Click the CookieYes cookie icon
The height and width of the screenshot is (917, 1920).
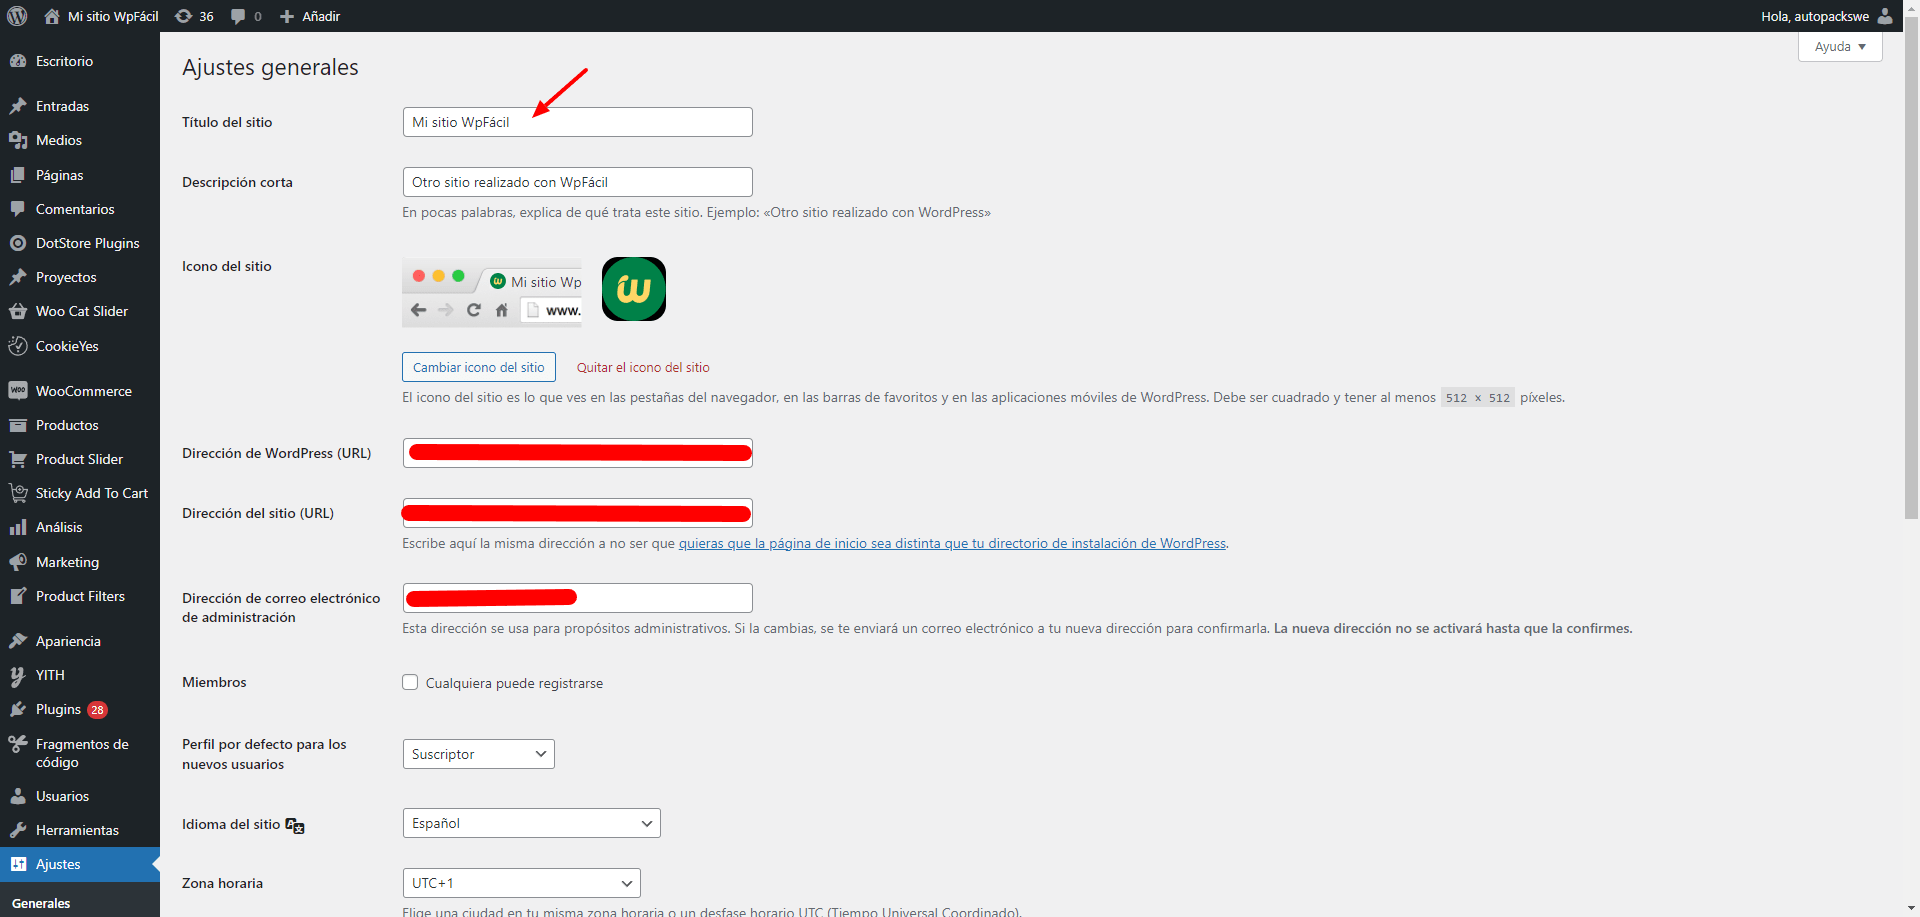(x=18, y=346)
